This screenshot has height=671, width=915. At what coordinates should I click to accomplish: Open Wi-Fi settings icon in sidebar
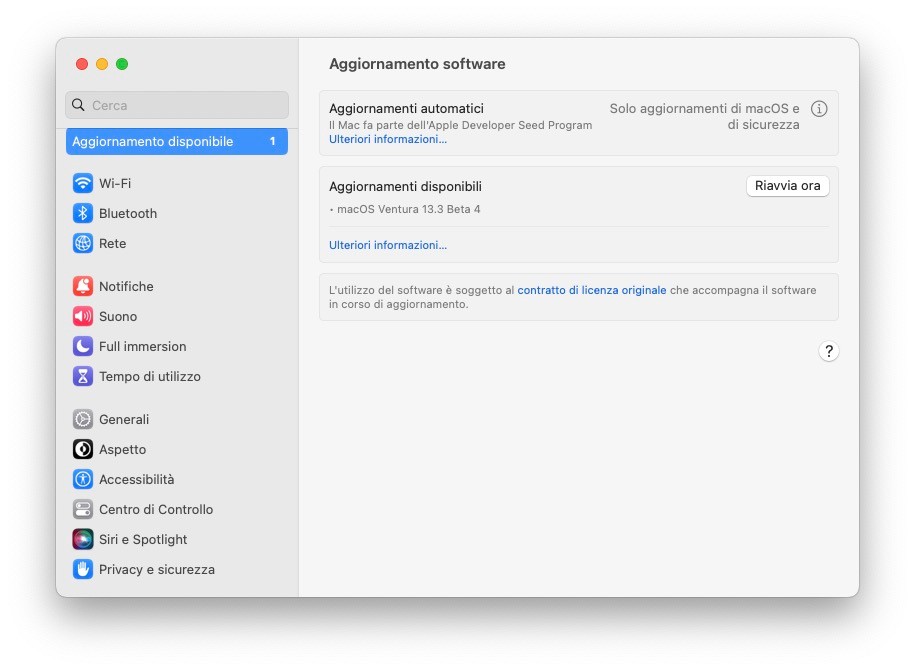pos(83,183)
